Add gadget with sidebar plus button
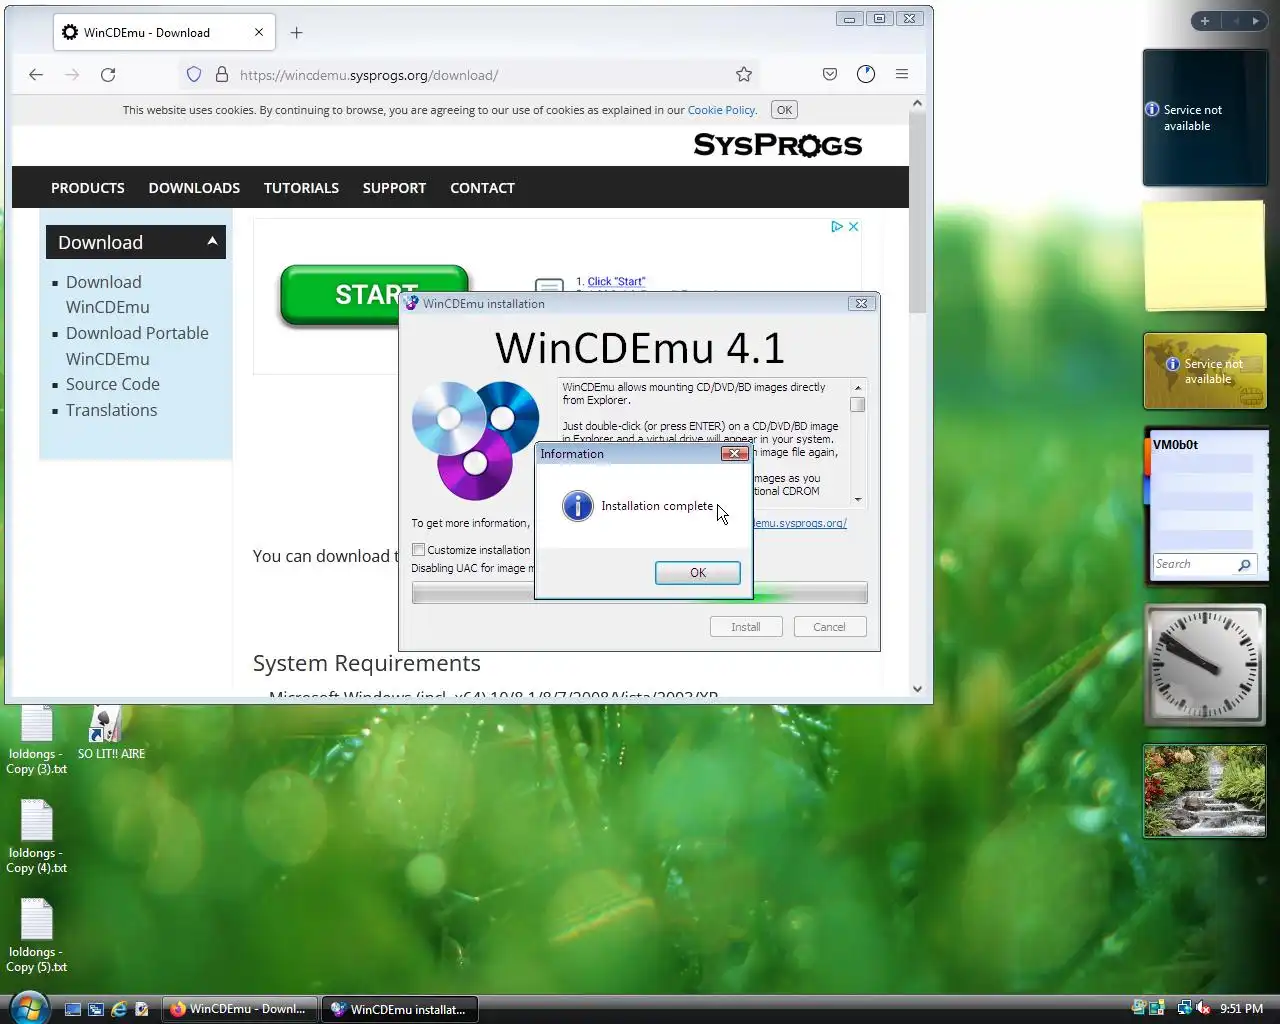This screenshot has width=1280, height=1024. pyautogui.click(x=1205, y=21)
